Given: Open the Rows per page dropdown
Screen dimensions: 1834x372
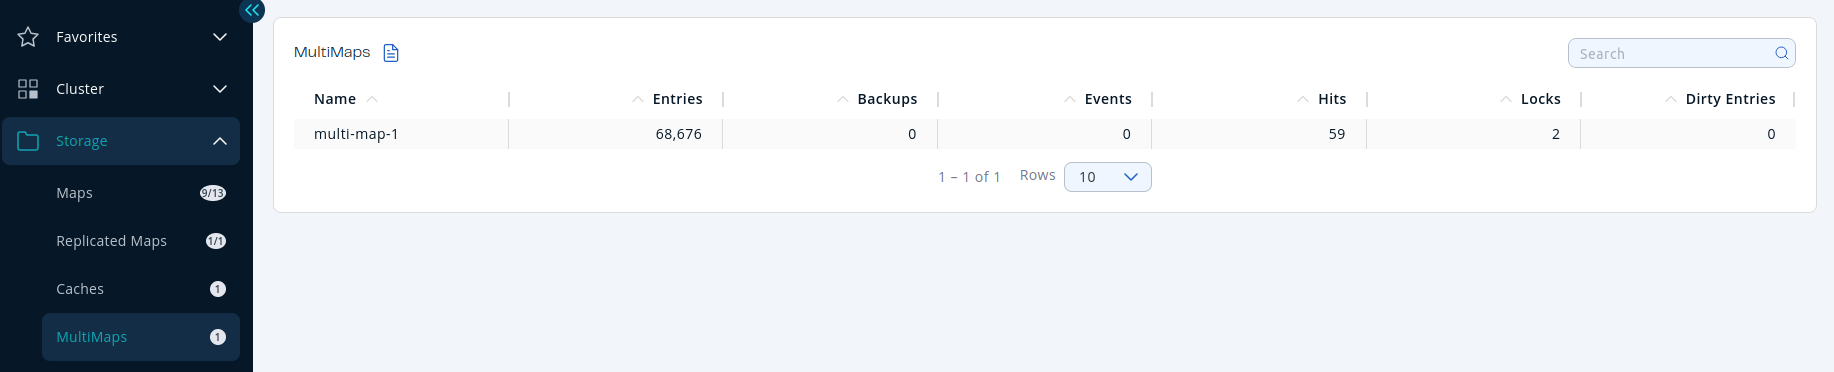Looking at the screenshot, I should tap(1107, 177).
